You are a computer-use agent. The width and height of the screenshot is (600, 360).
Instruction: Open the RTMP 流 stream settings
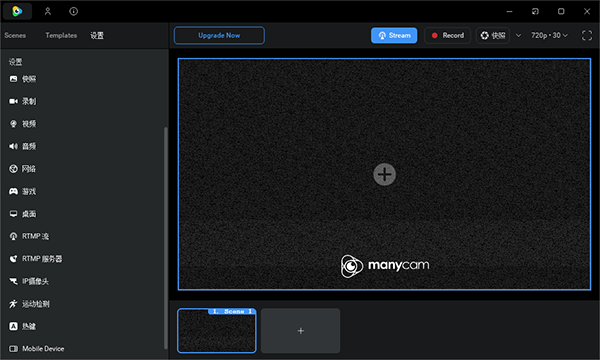[x=29, y=236]
